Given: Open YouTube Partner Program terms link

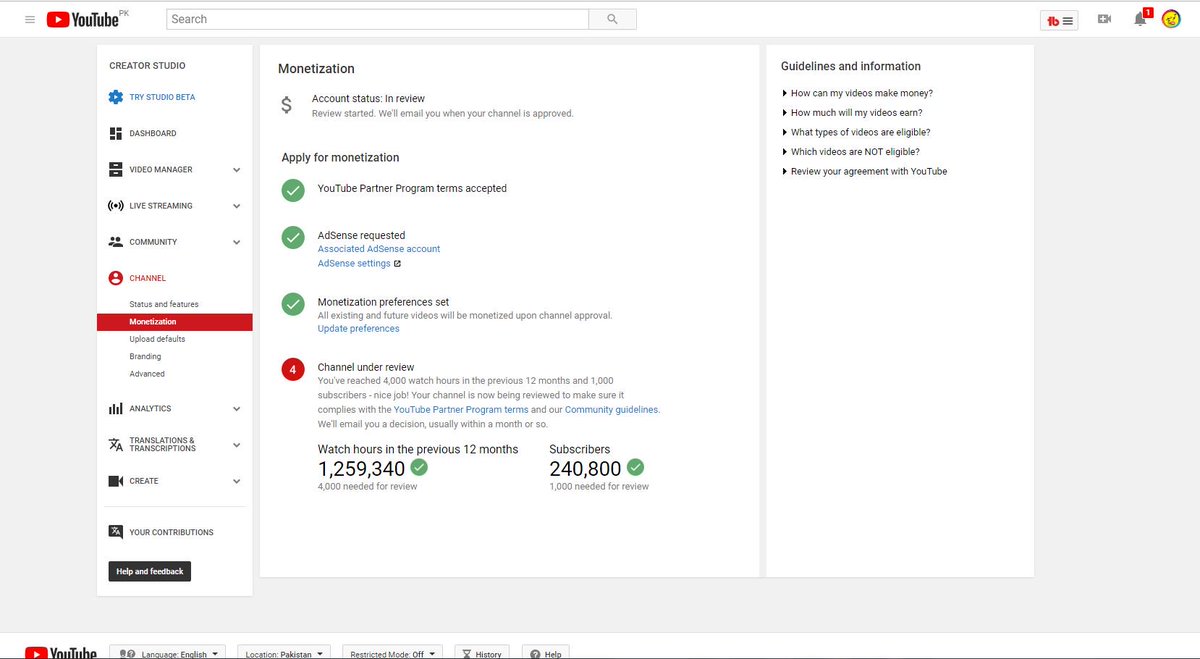Looking at the screenshot, I should tap(461, 410).
